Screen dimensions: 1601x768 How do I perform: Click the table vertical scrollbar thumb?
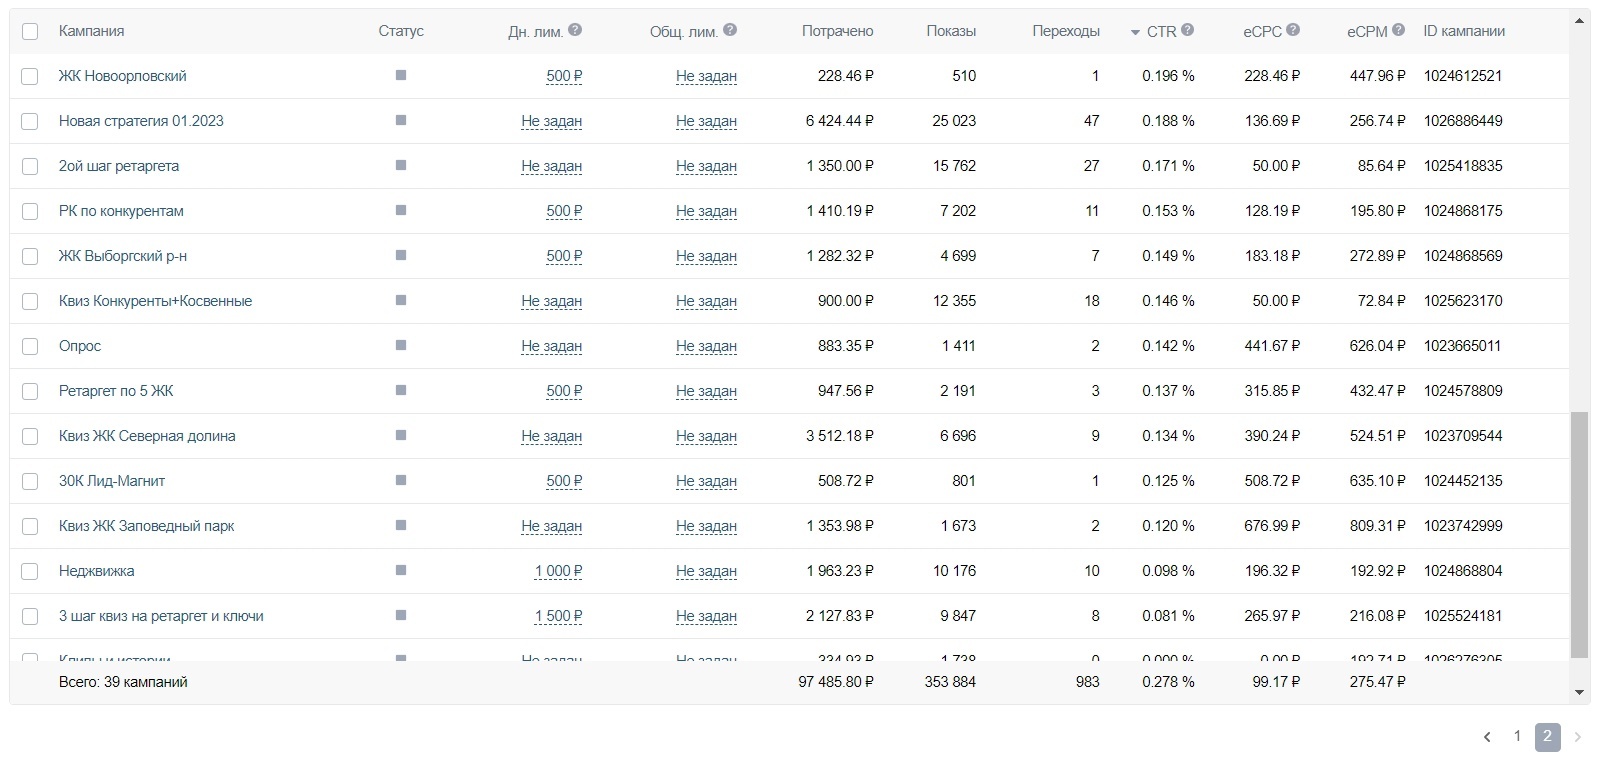click(x=1580, y=535)
